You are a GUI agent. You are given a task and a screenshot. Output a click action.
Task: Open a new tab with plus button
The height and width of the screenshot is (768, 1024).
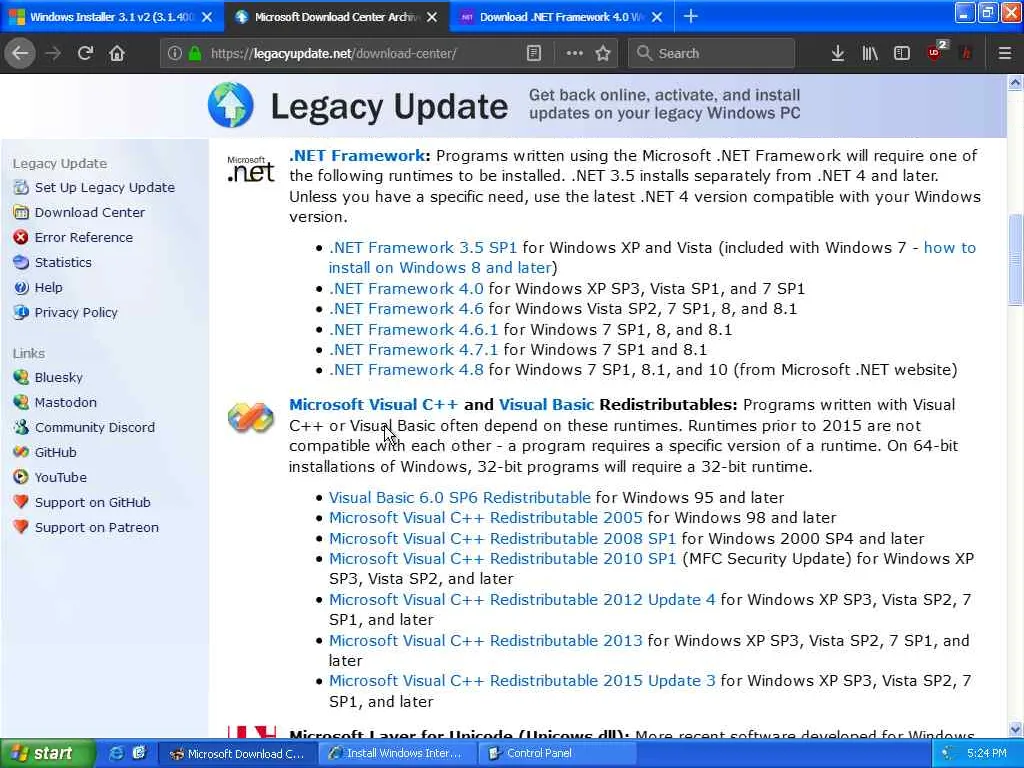coord(690,16)
